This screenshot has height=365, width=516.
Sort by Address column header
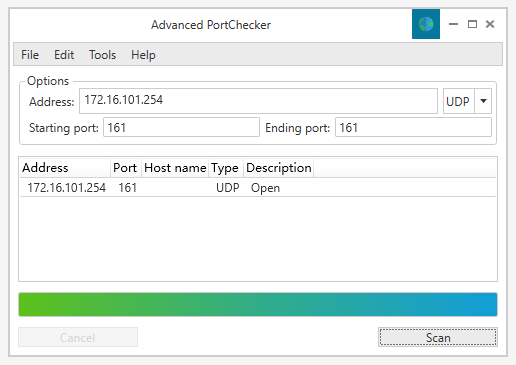point(65,168)
